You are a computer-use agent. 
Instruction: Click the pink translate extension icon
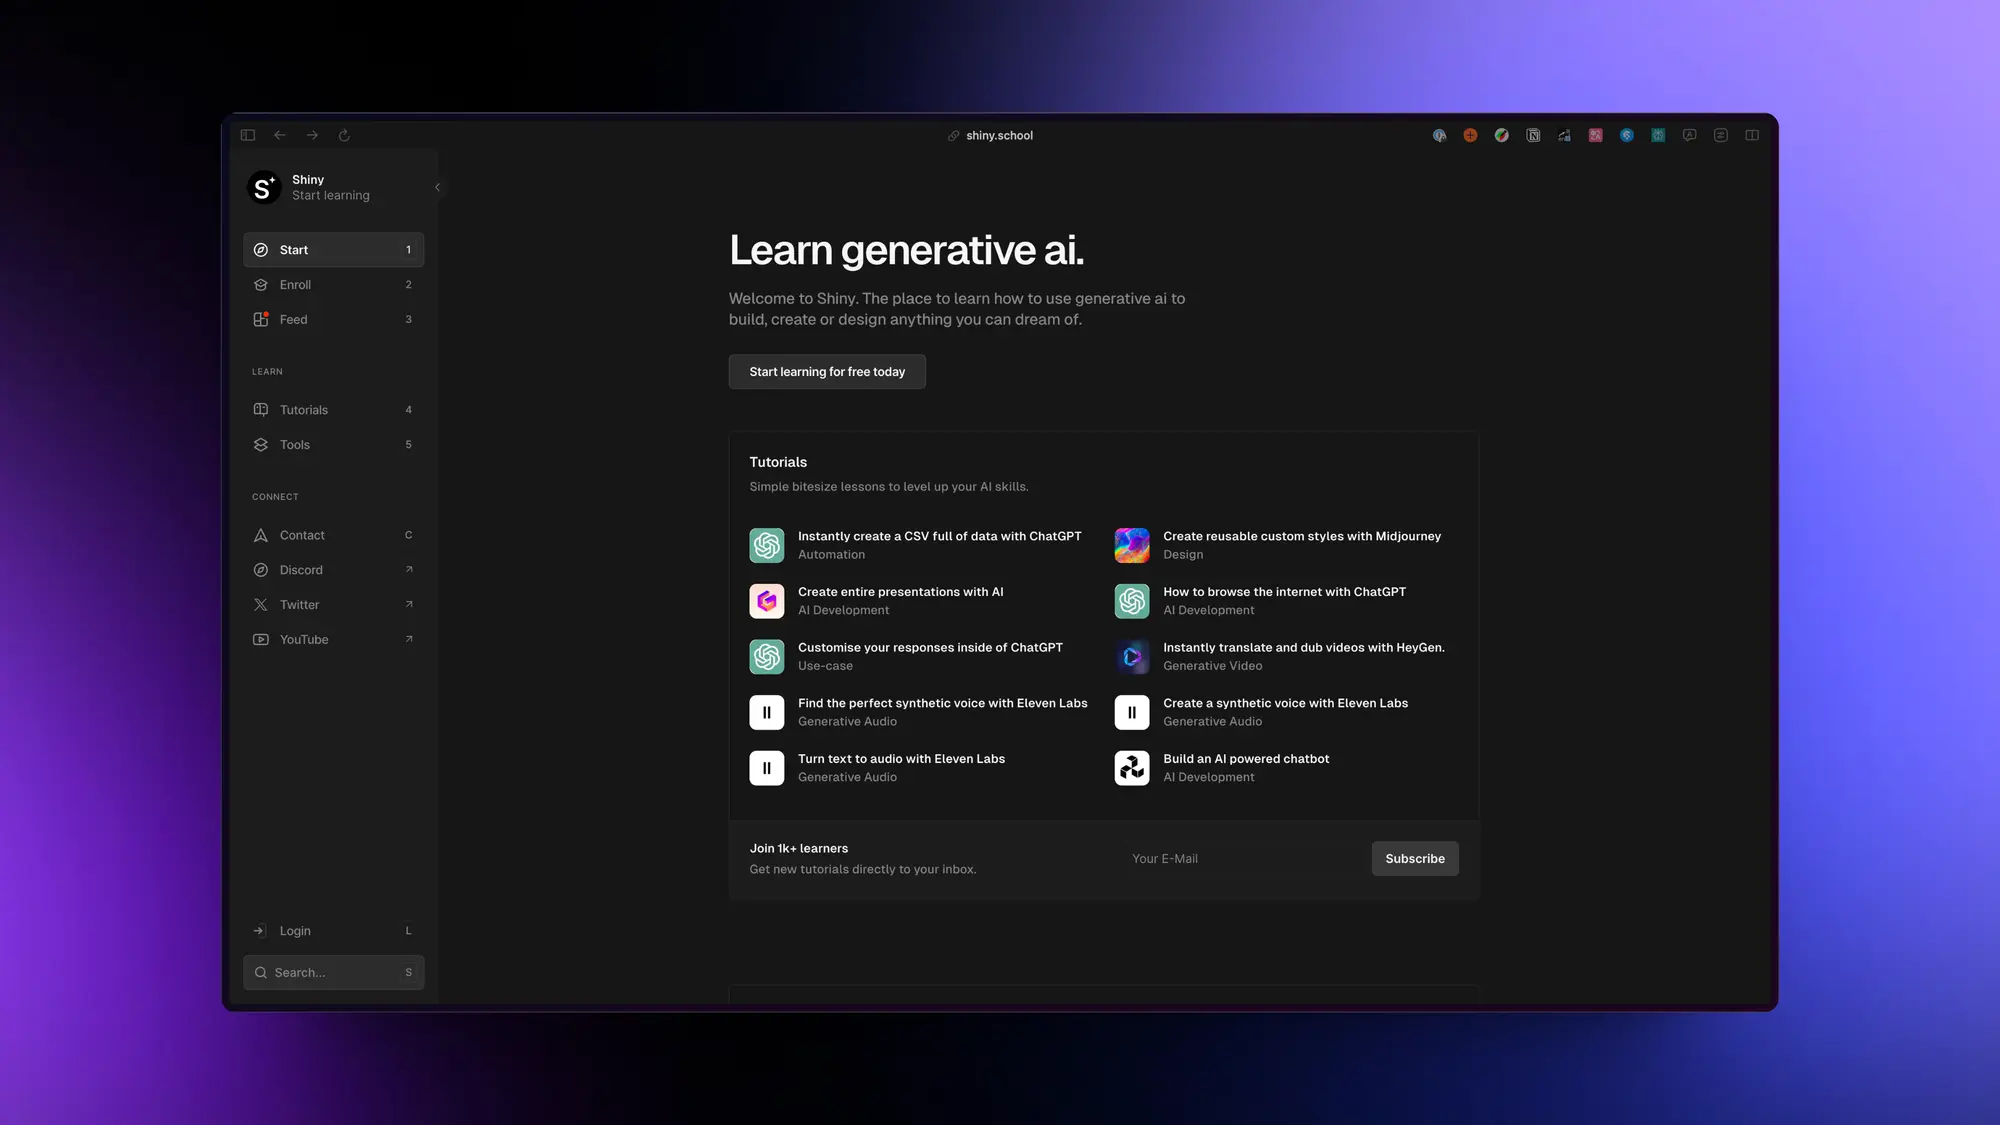point(1596,136)
